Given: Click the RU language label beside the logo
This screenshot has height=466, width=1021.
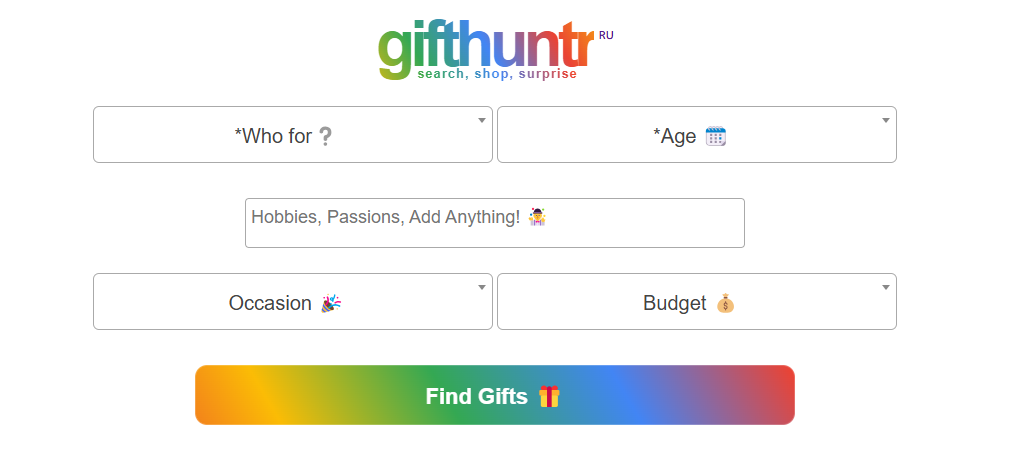Looking at the screenshot, I should click(x=606, y=36).
